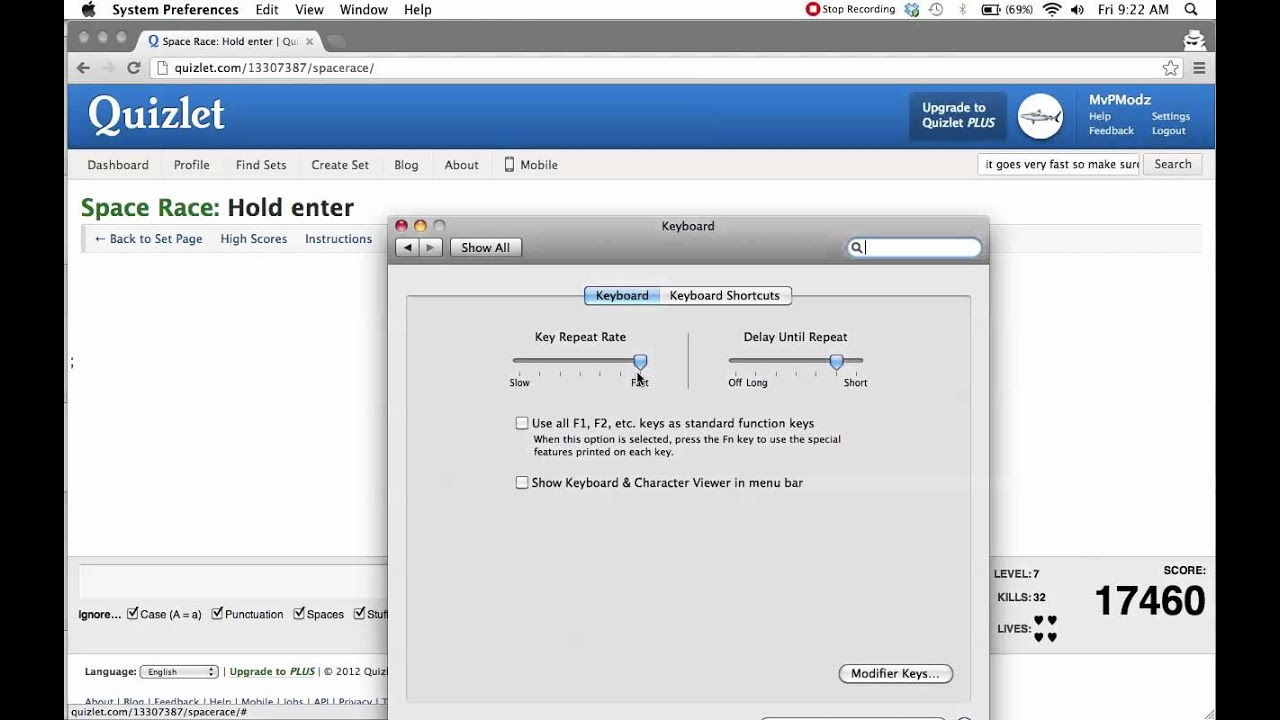
Task: Open the Time Machine menu bar icon
Action: (936, 10)
